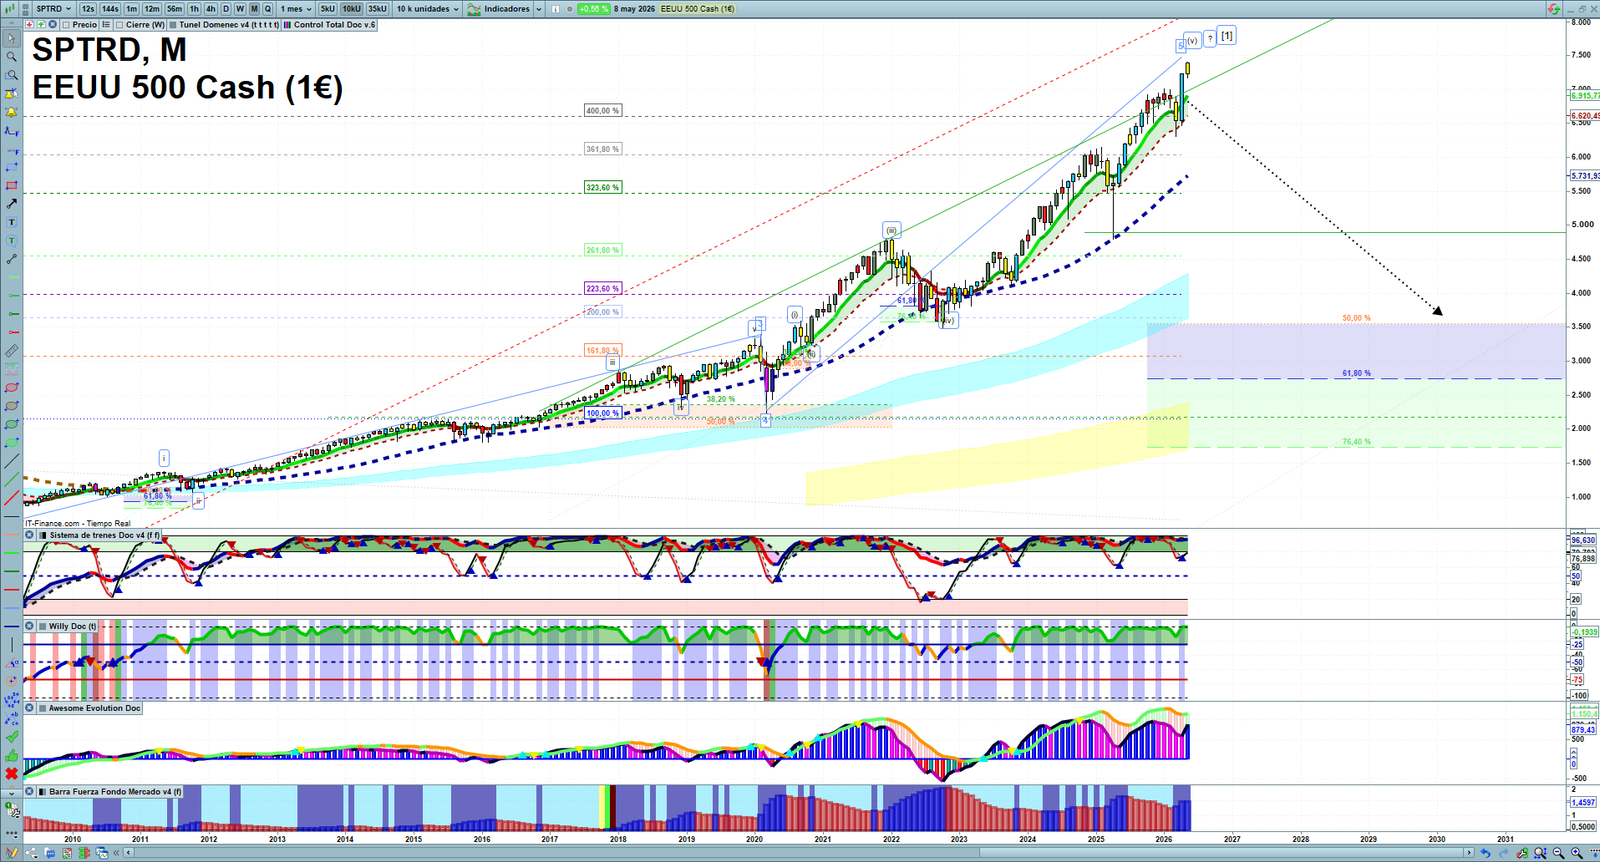Click the zoom-out magnifier at bottom right
This screenshot has height=862, width=1600.
coord(1558,853)
